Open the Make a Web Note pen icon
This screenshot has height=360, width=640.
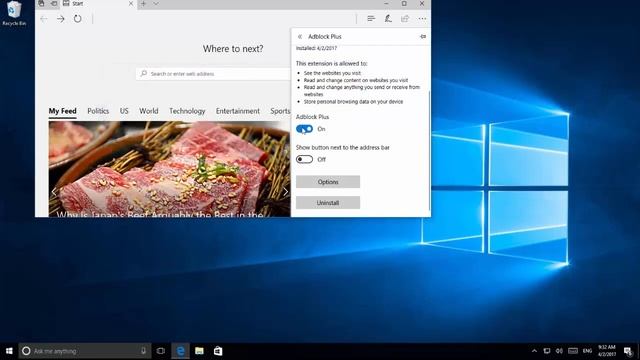pos(388,19)
